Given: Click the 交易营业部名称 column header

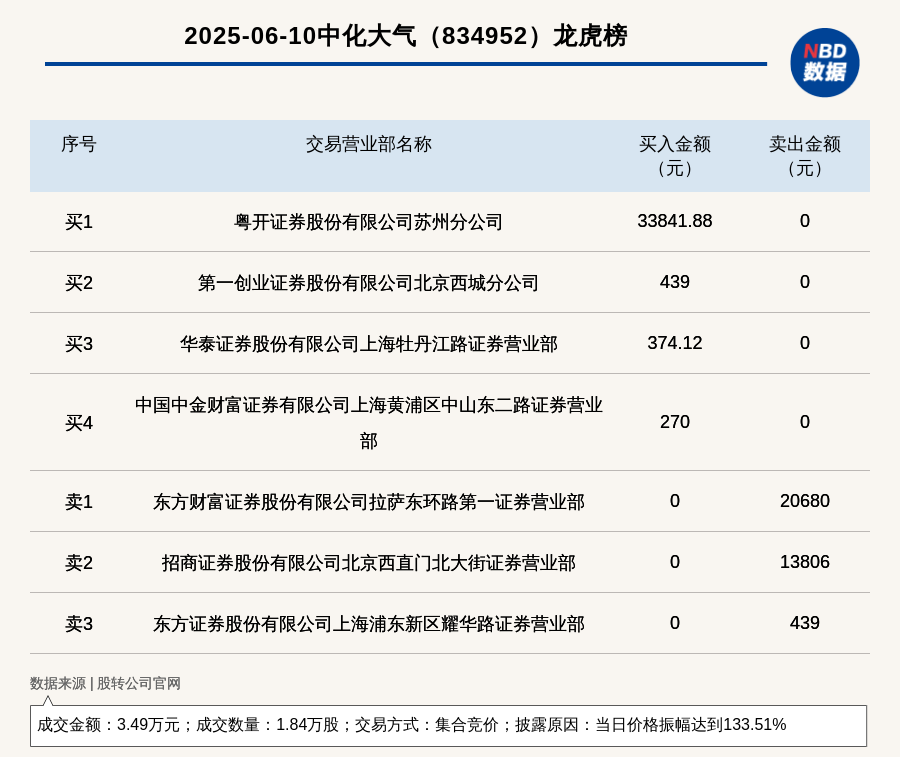Looking at the screenshot, I should pos(368,144).
